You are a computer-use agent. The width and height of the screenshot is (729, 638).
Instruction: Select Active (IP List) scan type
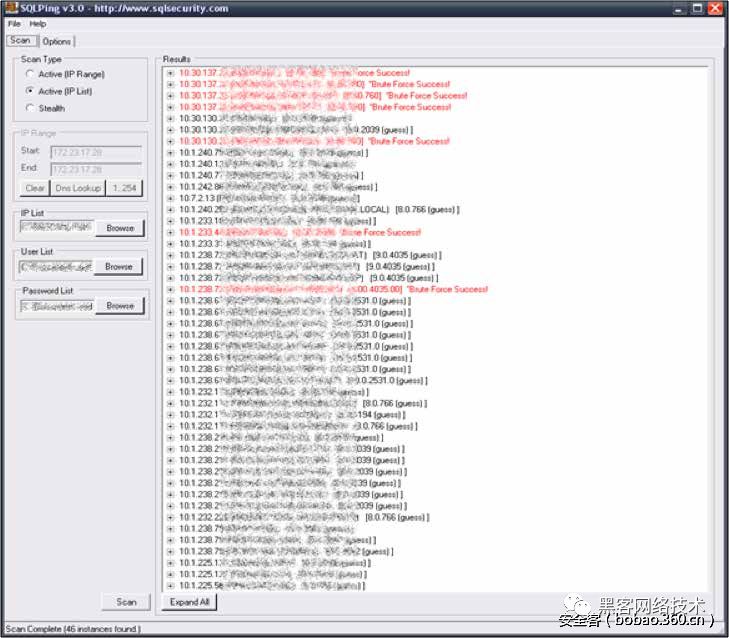point(30,91)
